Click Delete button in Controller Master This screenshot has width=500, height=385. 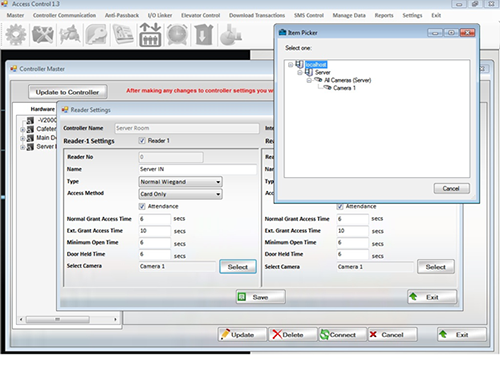tap(292, 334)
